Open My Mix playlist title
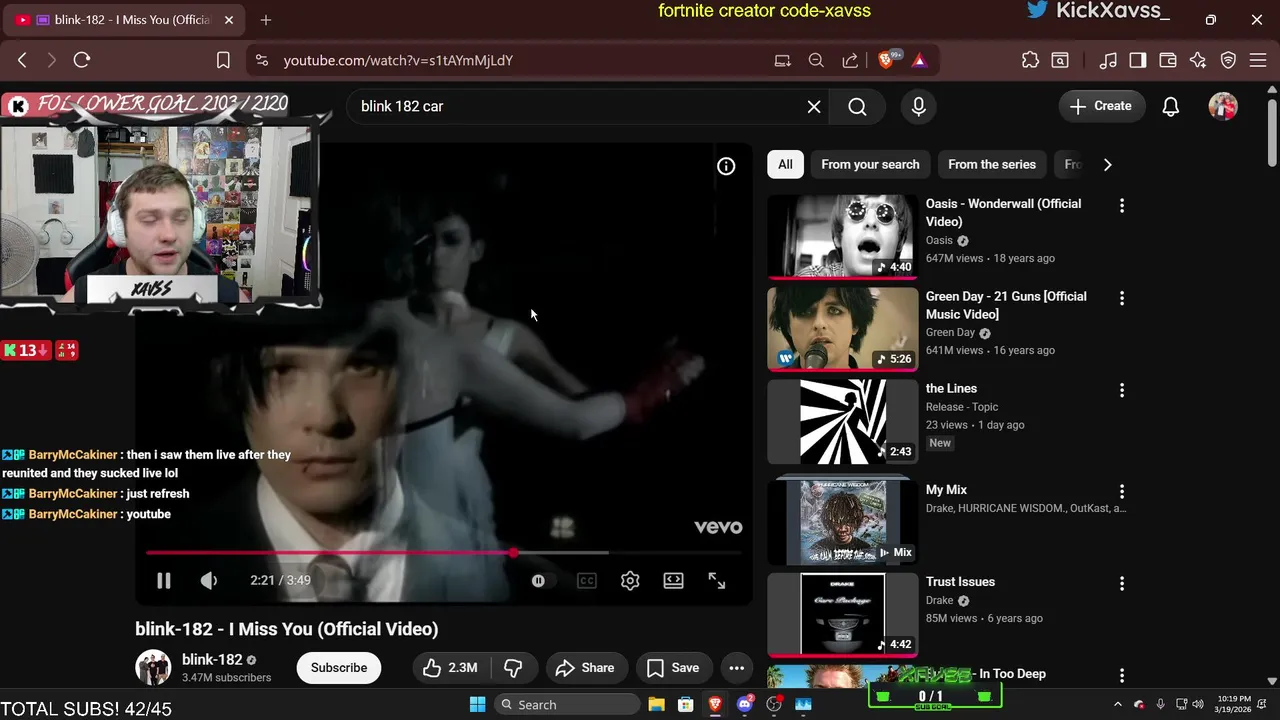Screen dimensions: 1280x720 pyautogui.click(x=946, y=490)
